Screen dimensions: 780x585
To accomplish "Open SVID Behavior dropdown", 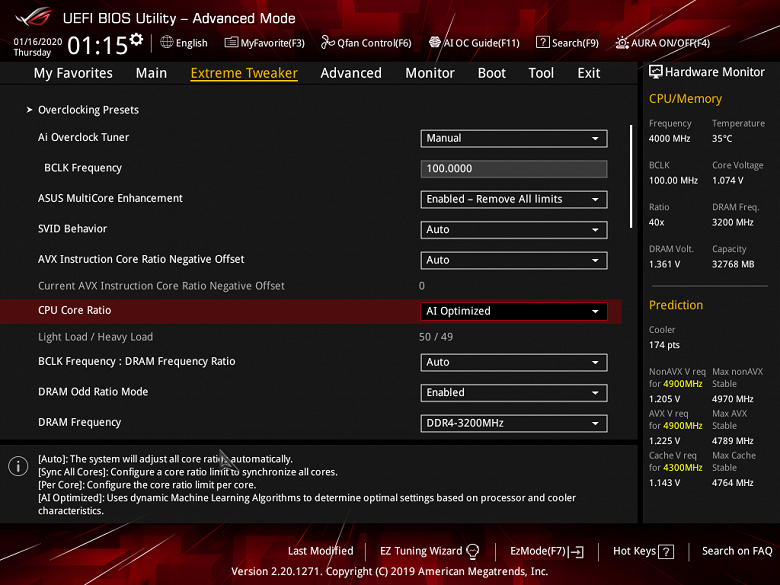I will (x=514, y=229).
